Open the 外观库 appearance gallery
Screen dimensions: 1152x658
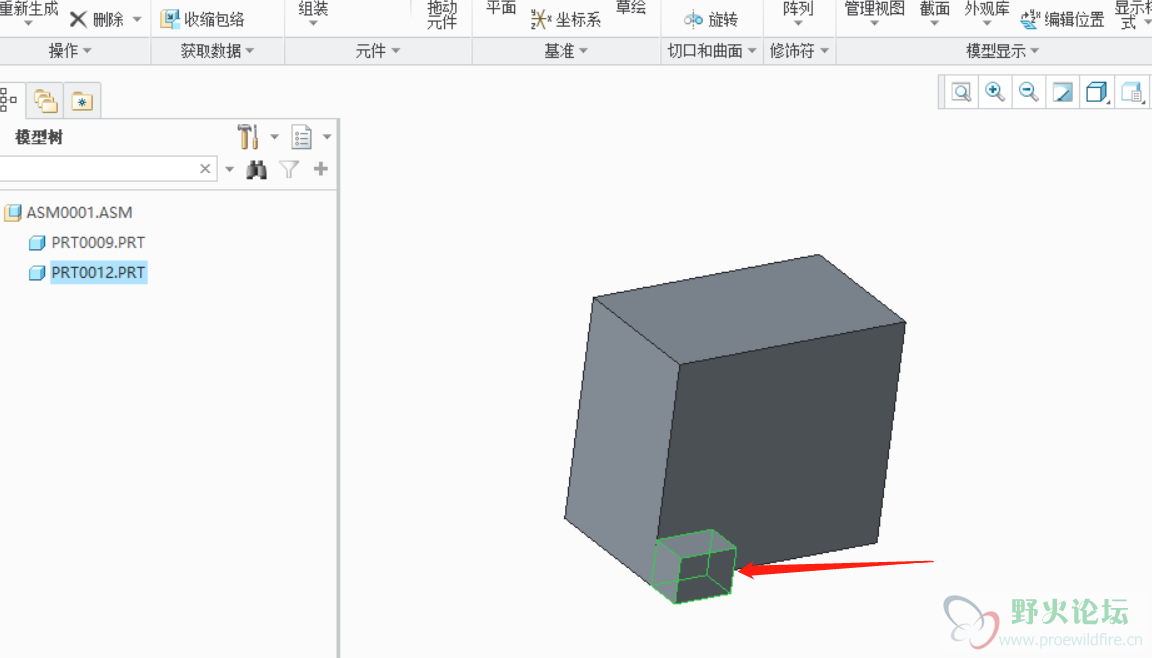987,13
